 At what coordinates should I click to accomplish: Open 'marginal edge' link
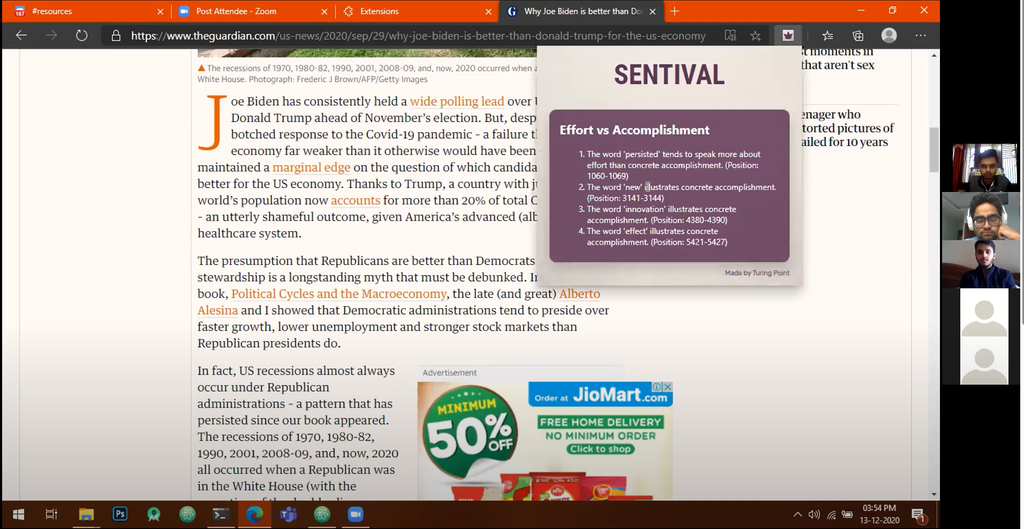click(312, 167)
